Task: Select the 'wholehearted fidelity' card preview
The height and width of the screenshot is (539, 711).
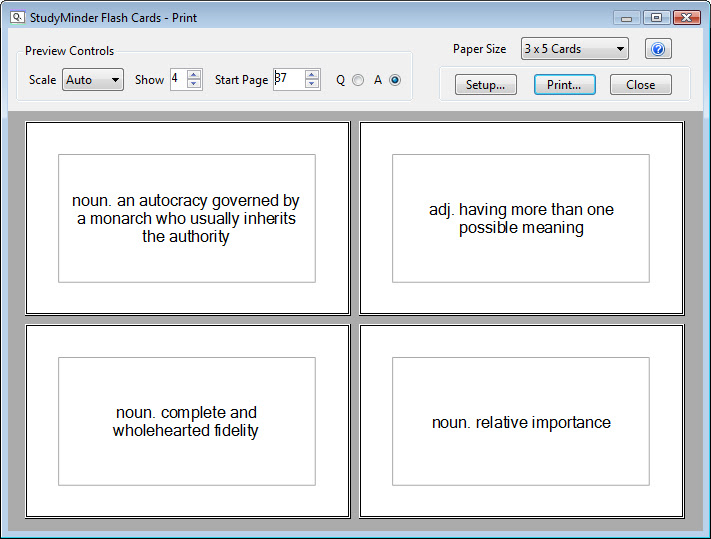Action: point(187,421)
